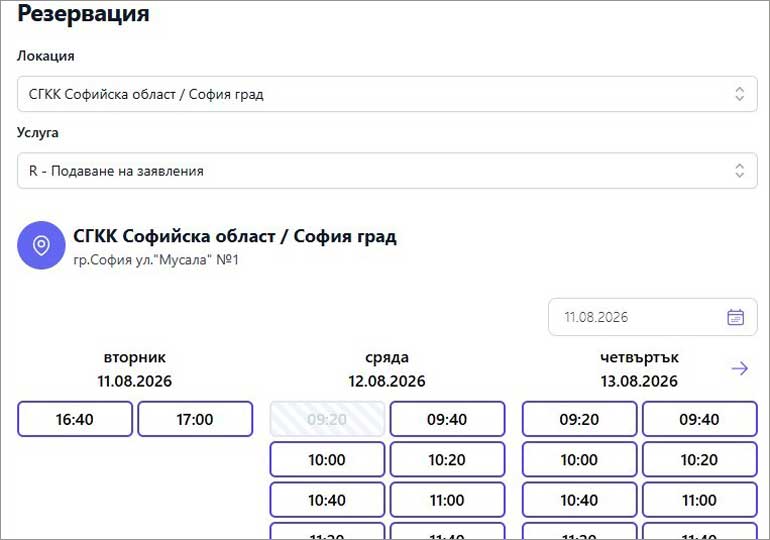Choose the 10:00 slot on Wednesday

click(327, 459)
